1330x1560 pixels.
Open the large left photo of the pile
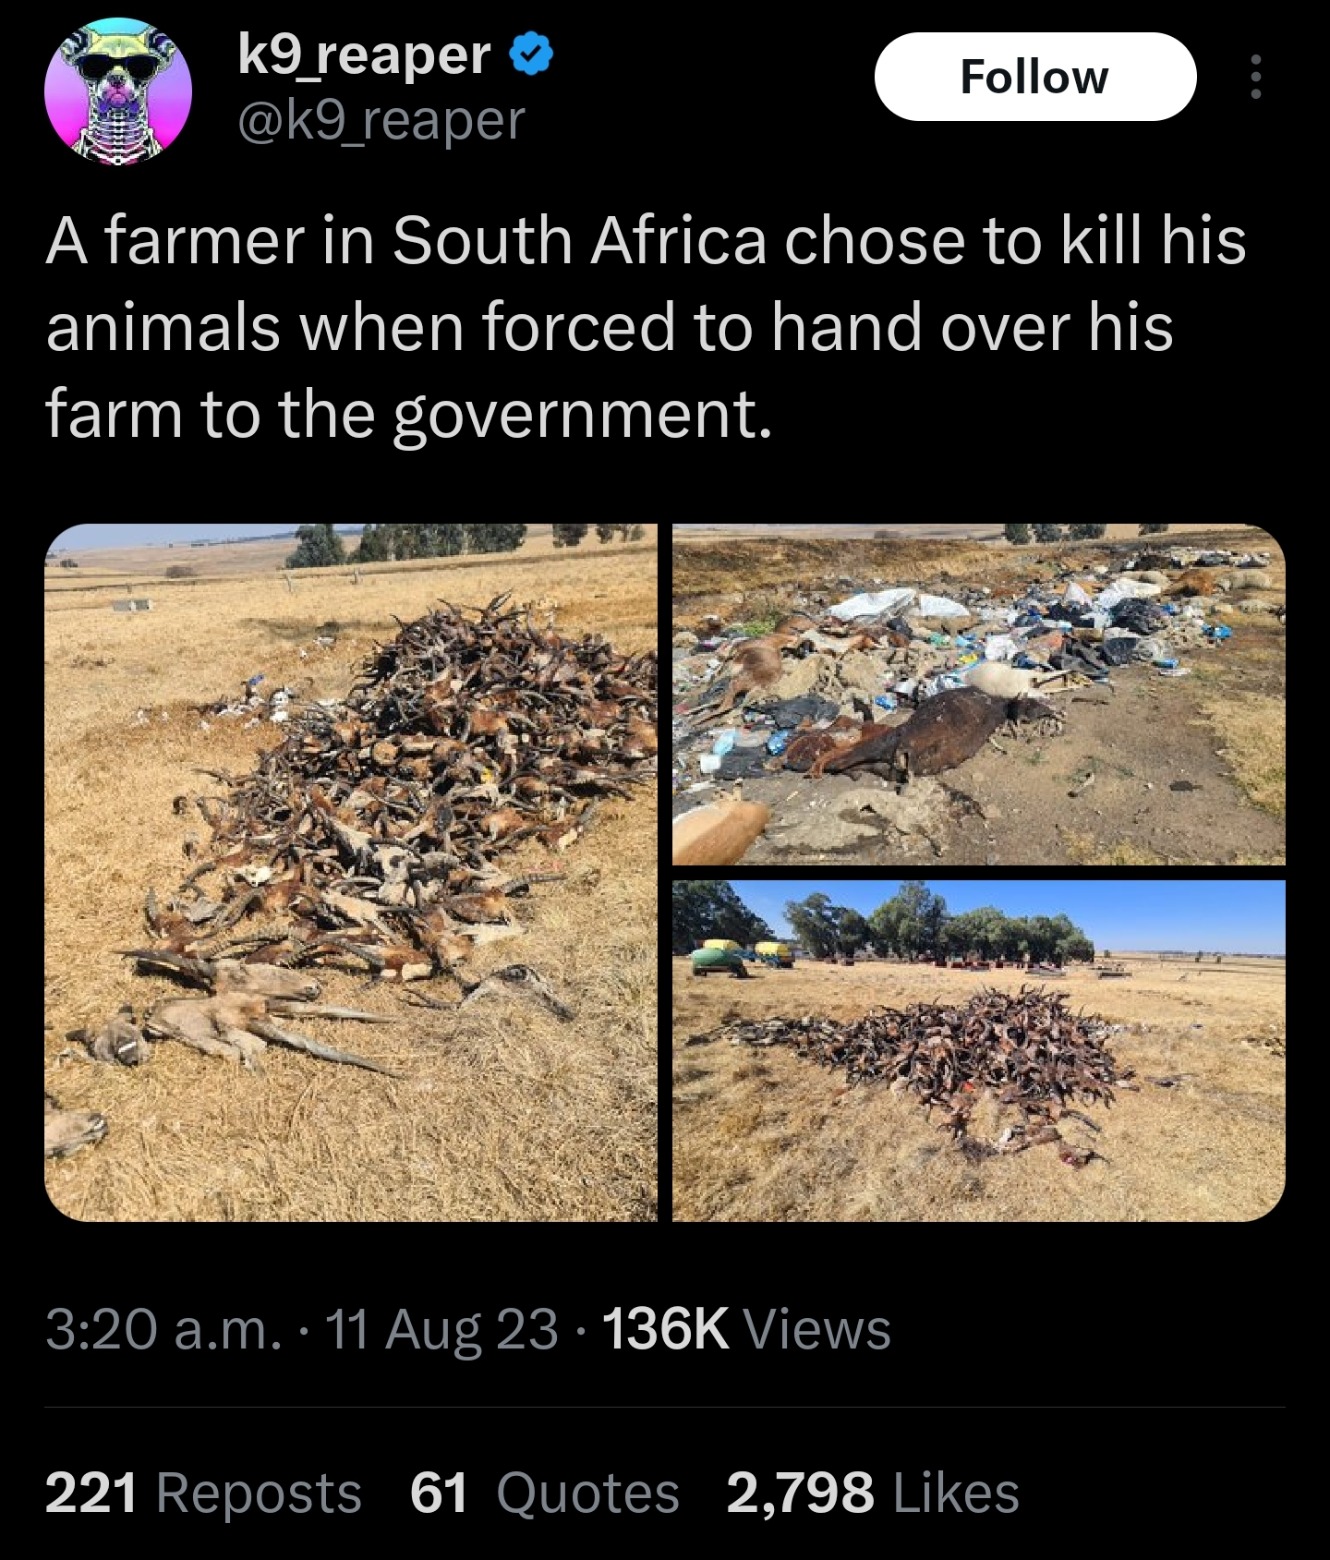tap(351, 872)
